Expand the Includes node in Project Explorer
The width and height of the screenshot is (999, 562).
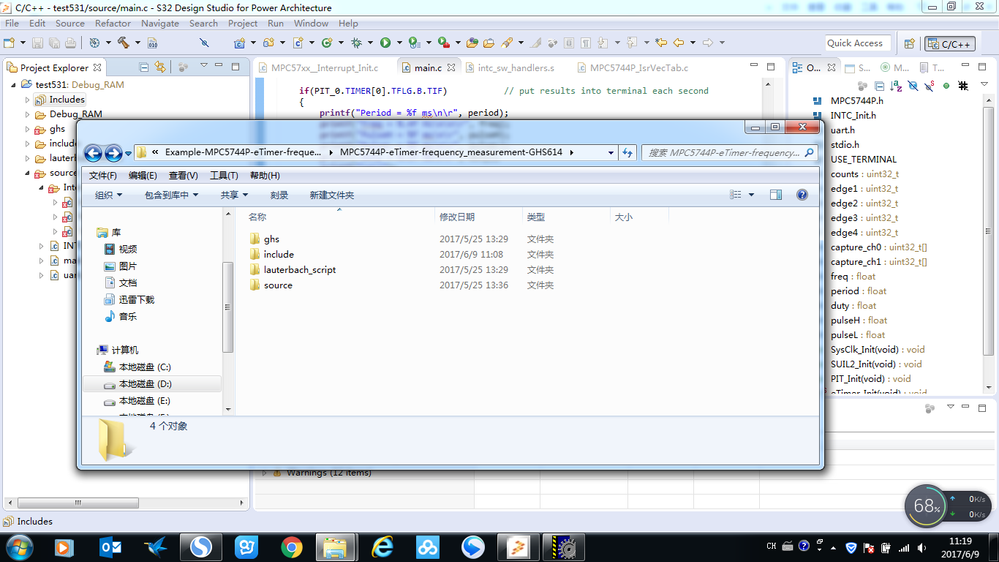pyautogui.click(x=27, y=99)
